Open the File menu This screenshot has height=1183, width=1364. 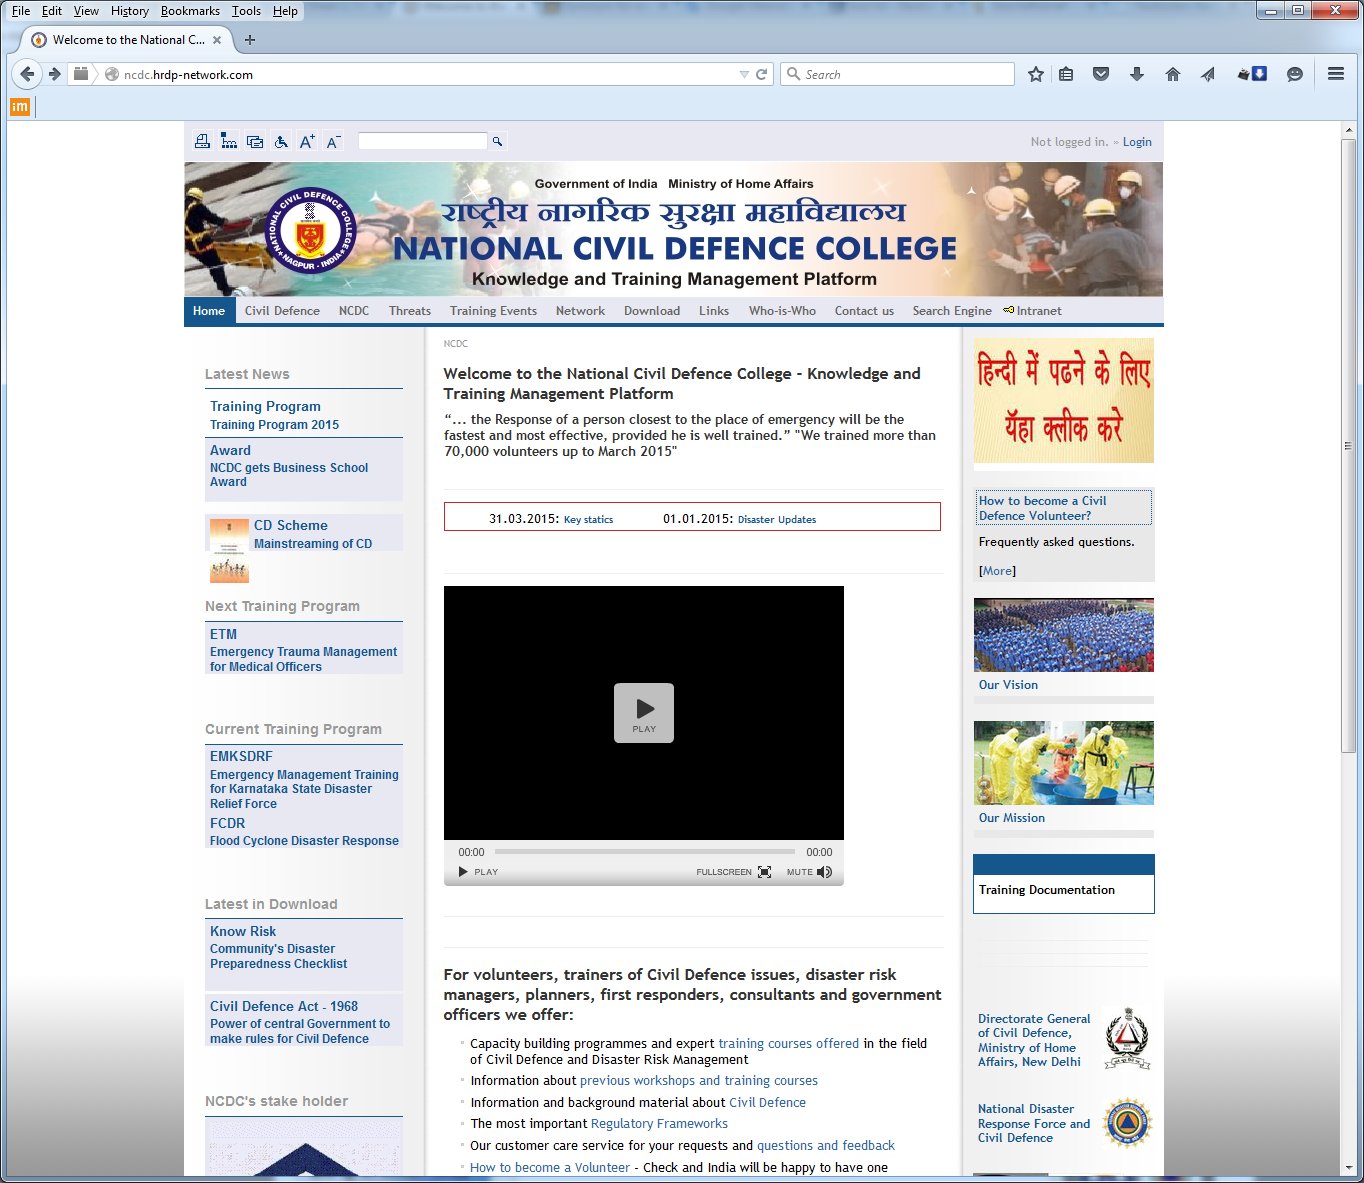pos(21,11)
